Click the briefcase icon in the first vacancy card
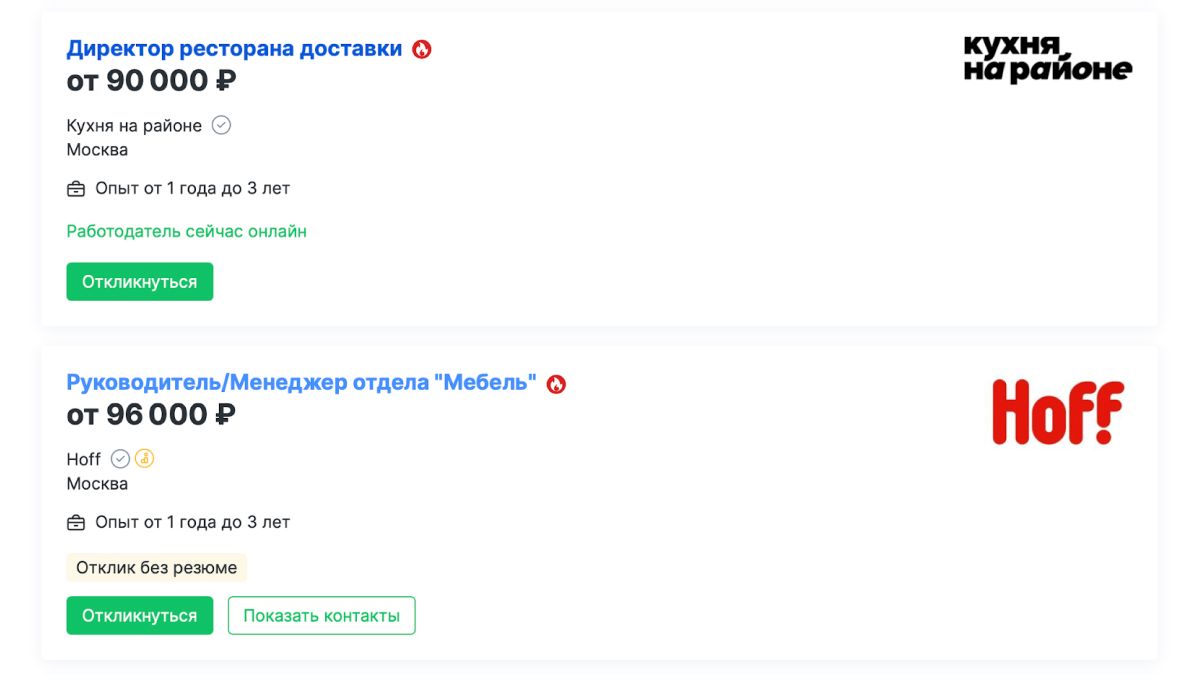 coord(75,187)
